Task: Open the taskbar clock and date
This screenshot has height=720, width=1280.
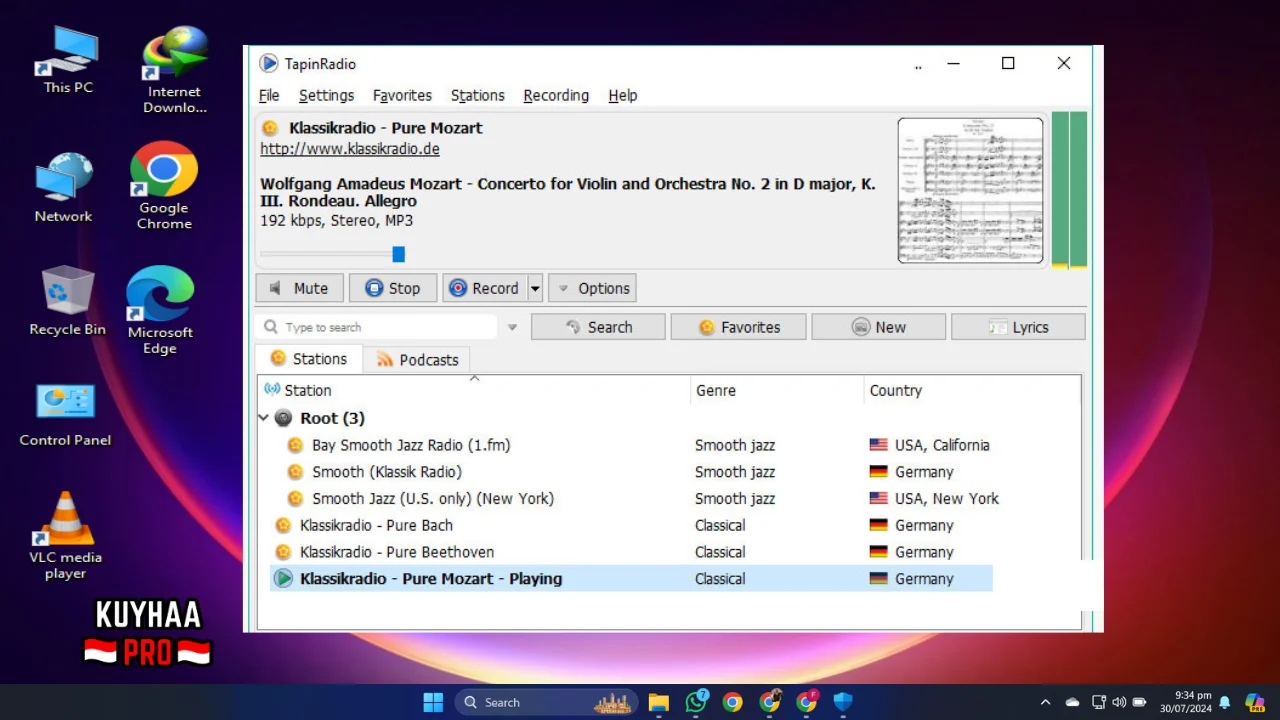Action: pos(1186,702)
